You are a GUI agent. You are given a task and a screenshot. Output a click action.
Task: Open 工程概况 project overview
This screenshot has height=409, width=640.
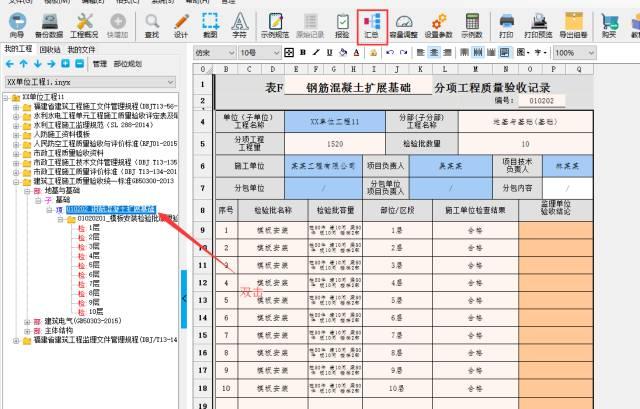coord(84,25)
